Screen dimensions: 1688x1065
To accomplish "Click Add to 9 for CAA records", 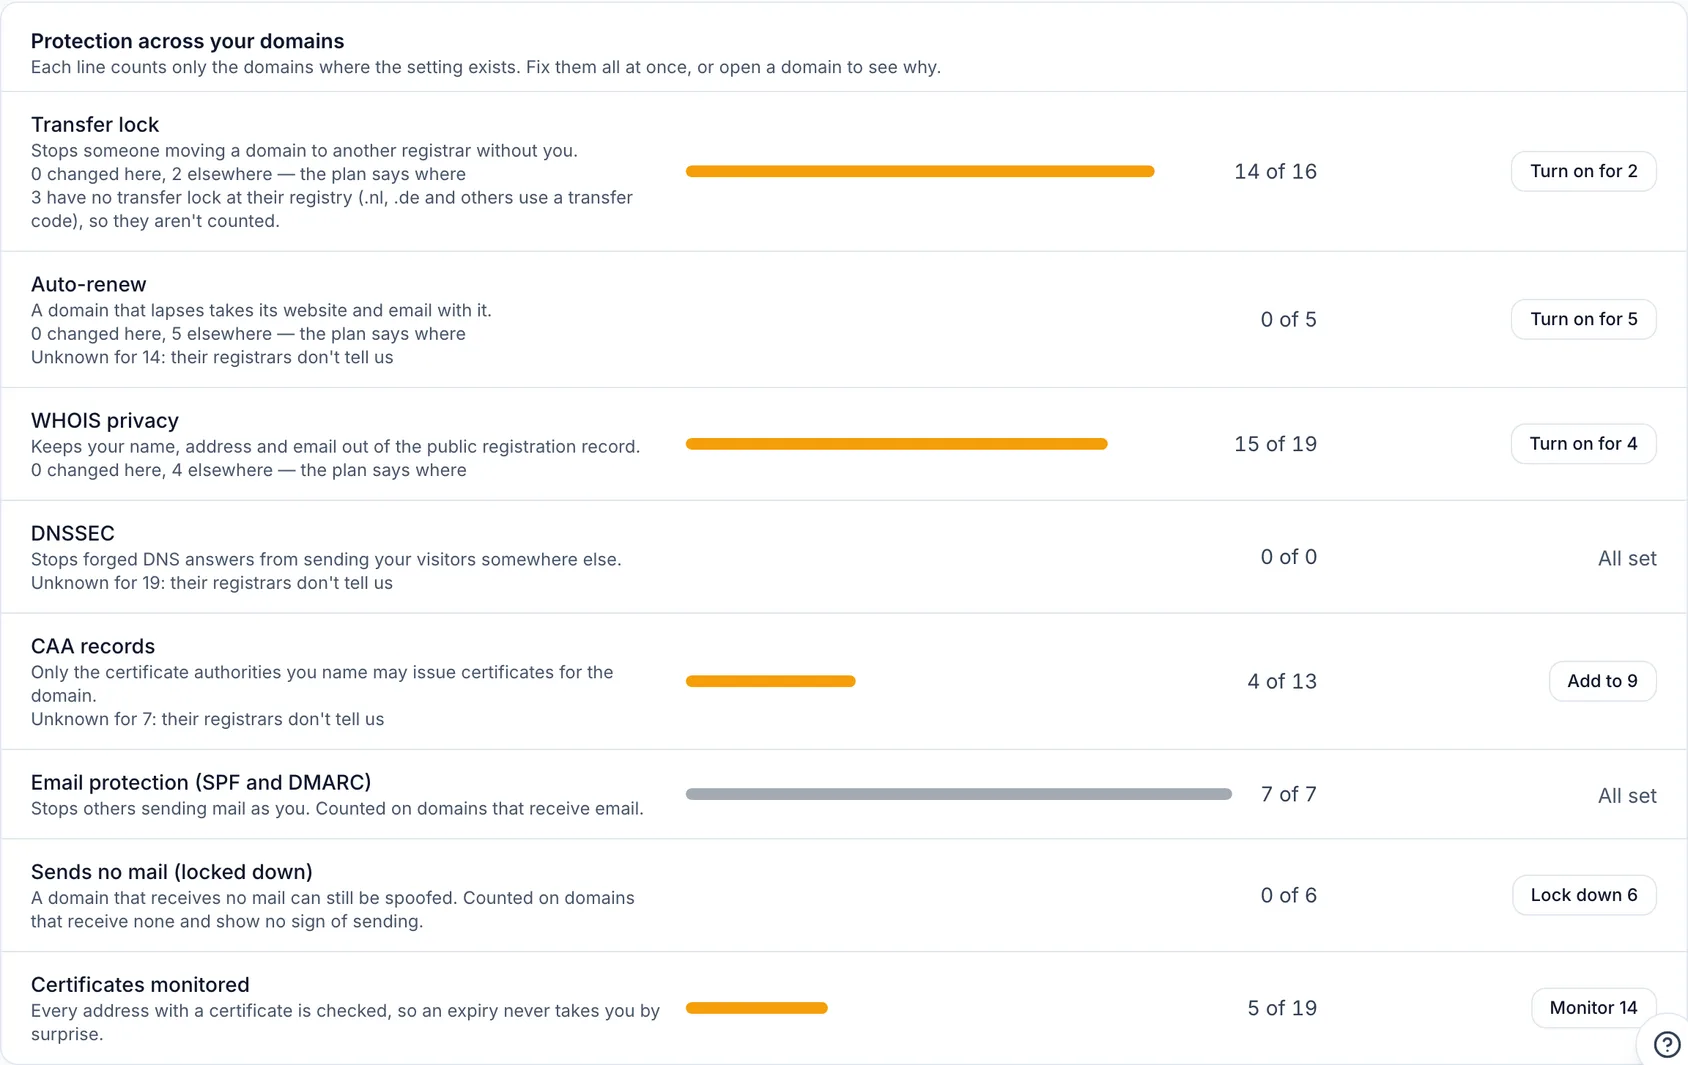I will (x=1602, y=681).
